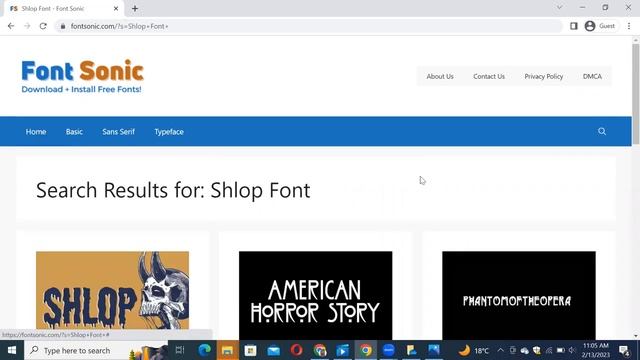Viewport: 640px width, 360px height.
Task: Open Chrome three-dot menu
Action: click(629, 26)
